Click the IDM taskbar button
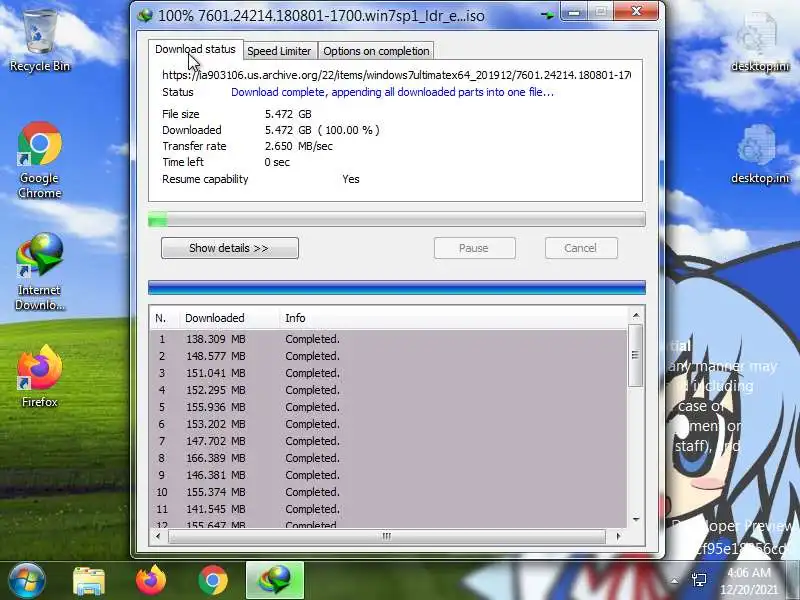Image resolution: width=800 pixels, height=600 pixels. [x=275, y=580]
